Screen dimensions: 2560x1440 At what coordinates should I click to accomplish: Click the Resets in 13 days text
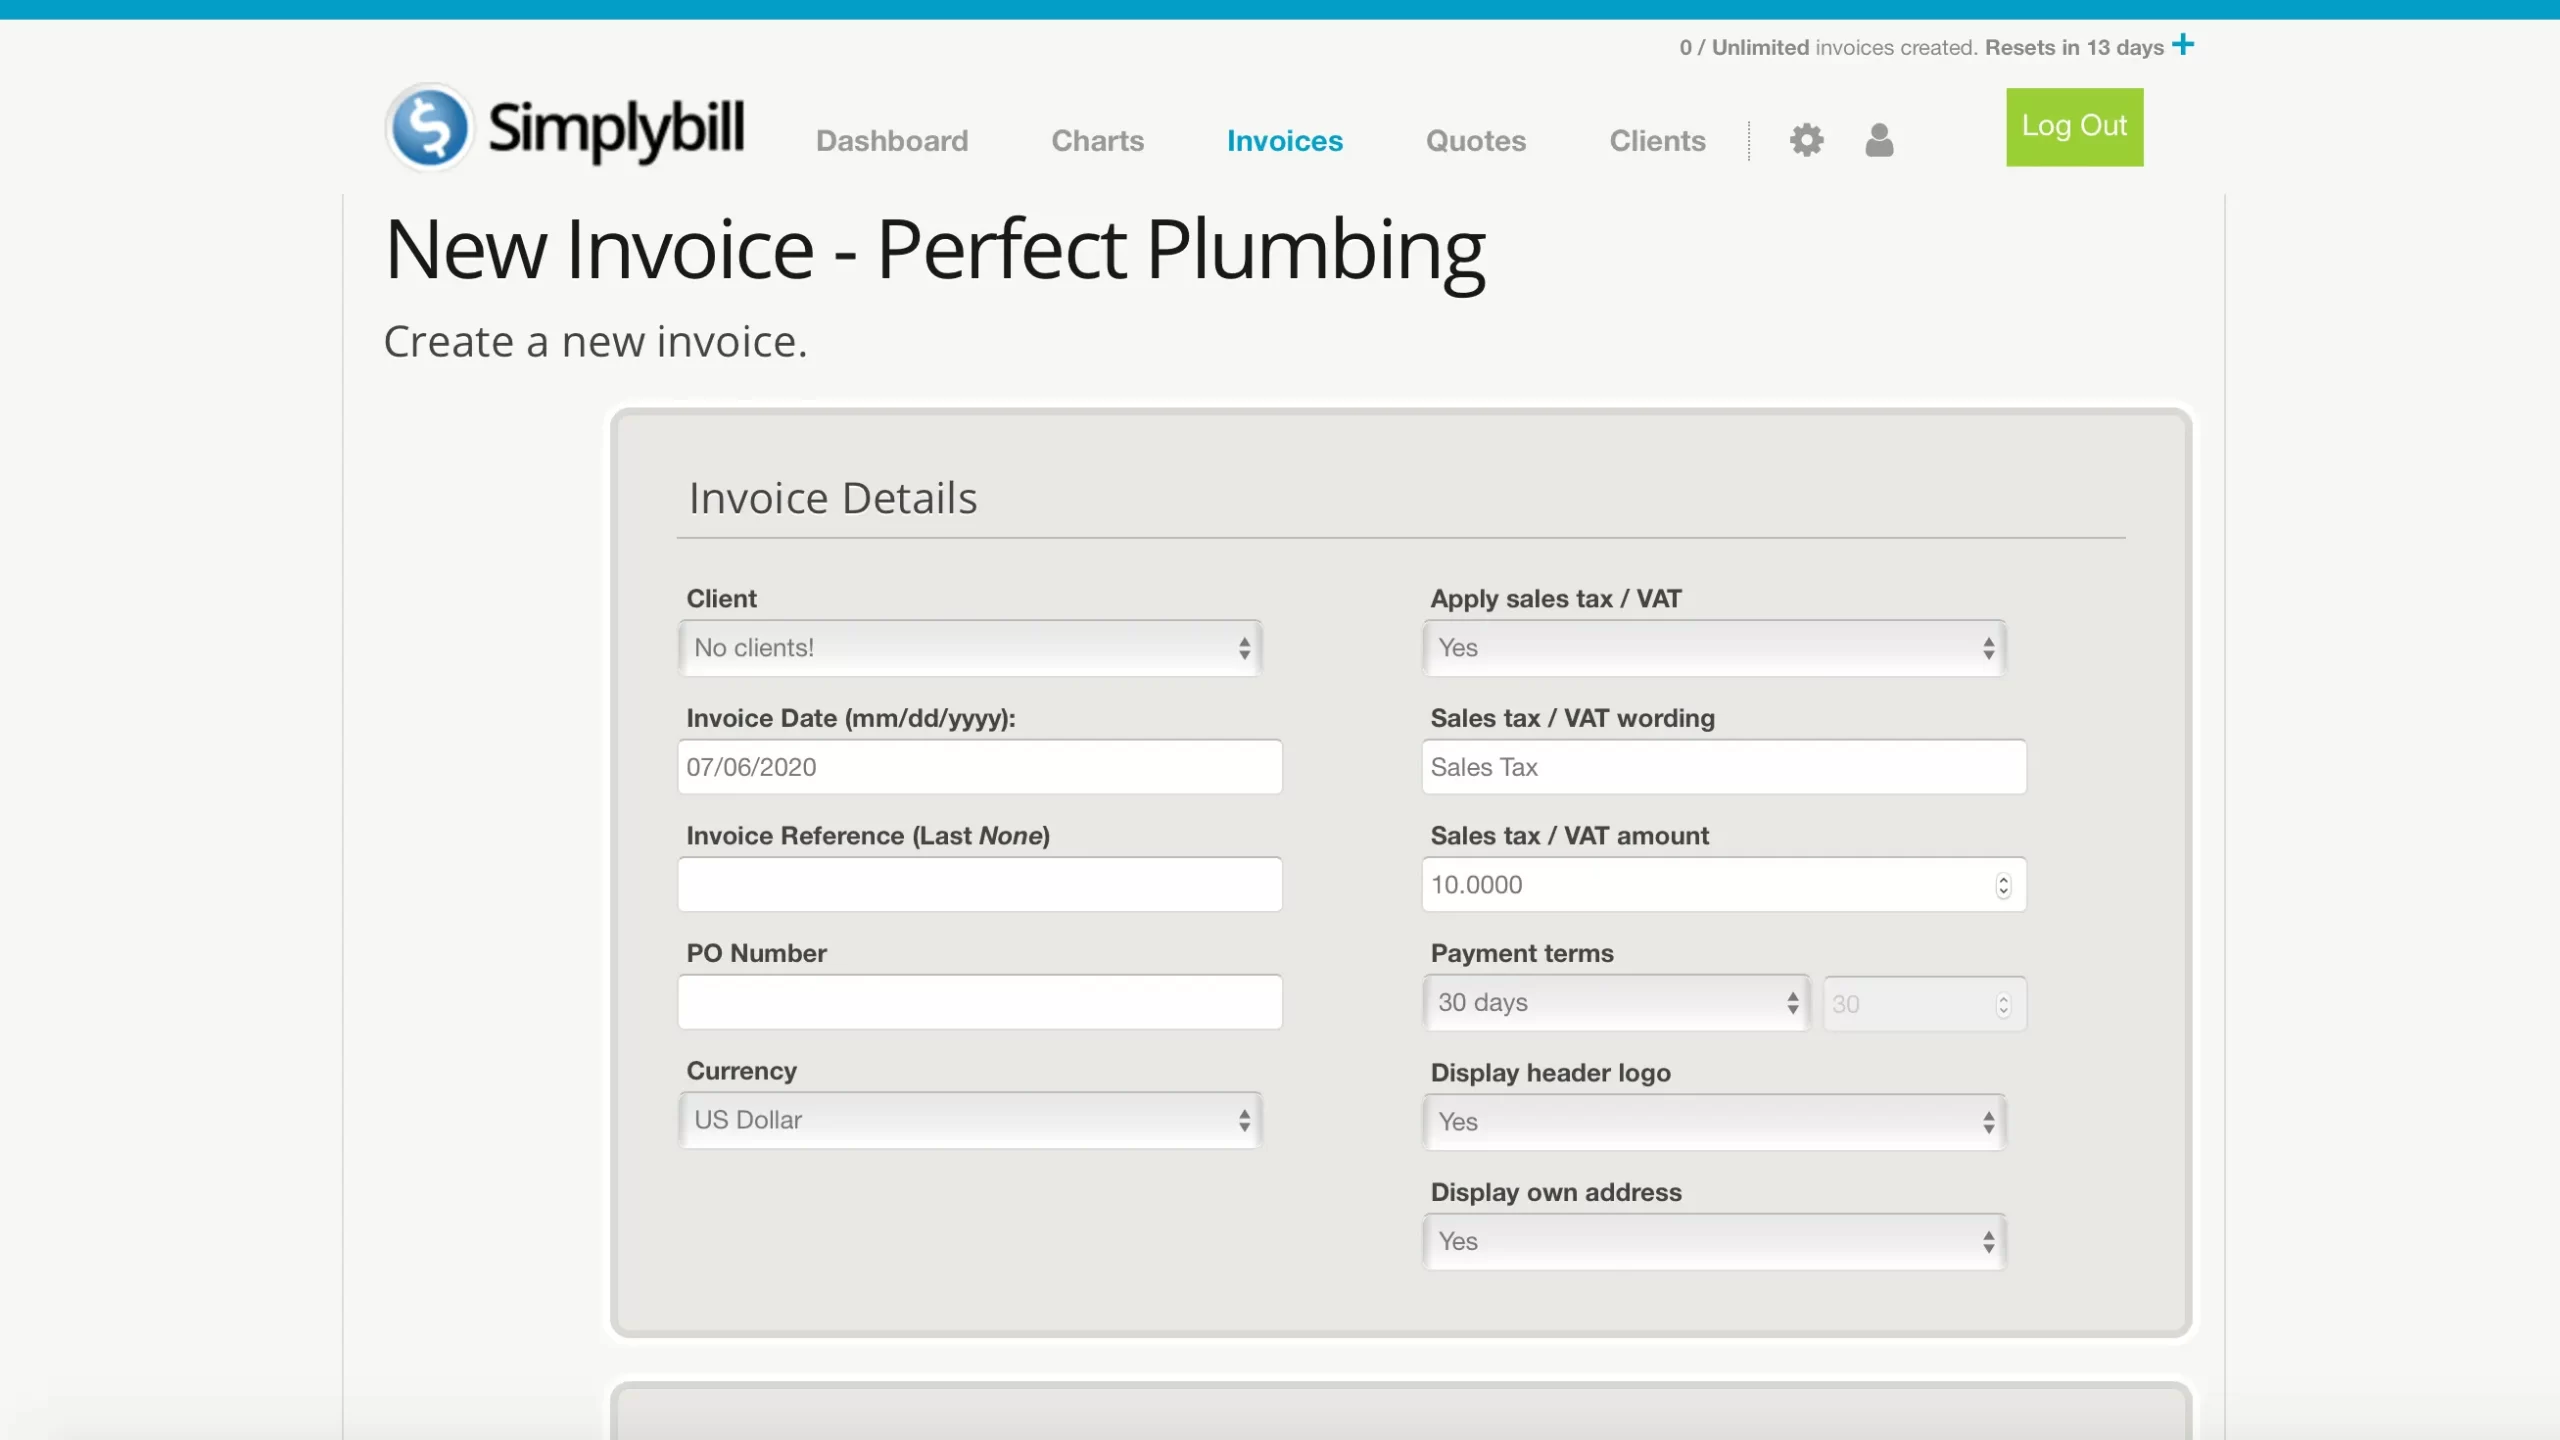pos(2074,47)
